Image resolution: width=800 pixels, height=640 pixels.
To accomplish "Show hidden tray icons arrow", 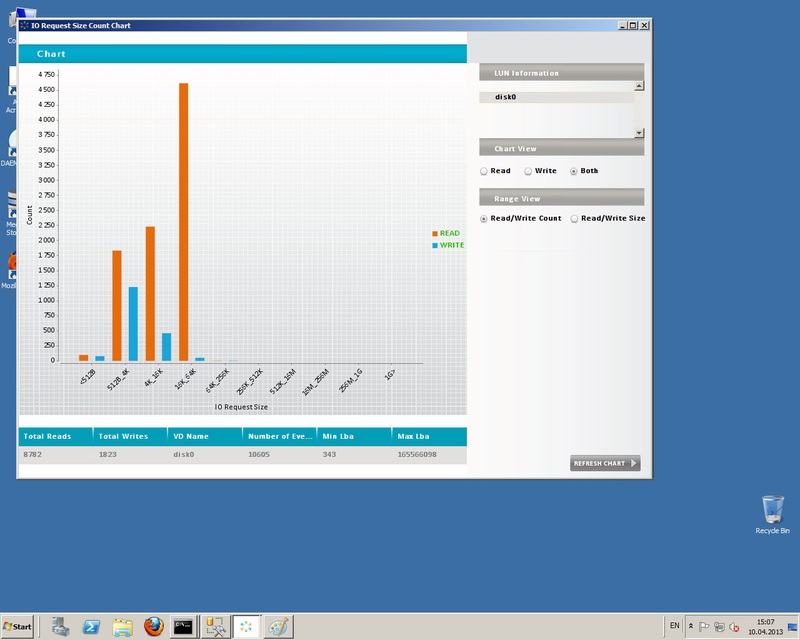I will [x=691, y=626].
